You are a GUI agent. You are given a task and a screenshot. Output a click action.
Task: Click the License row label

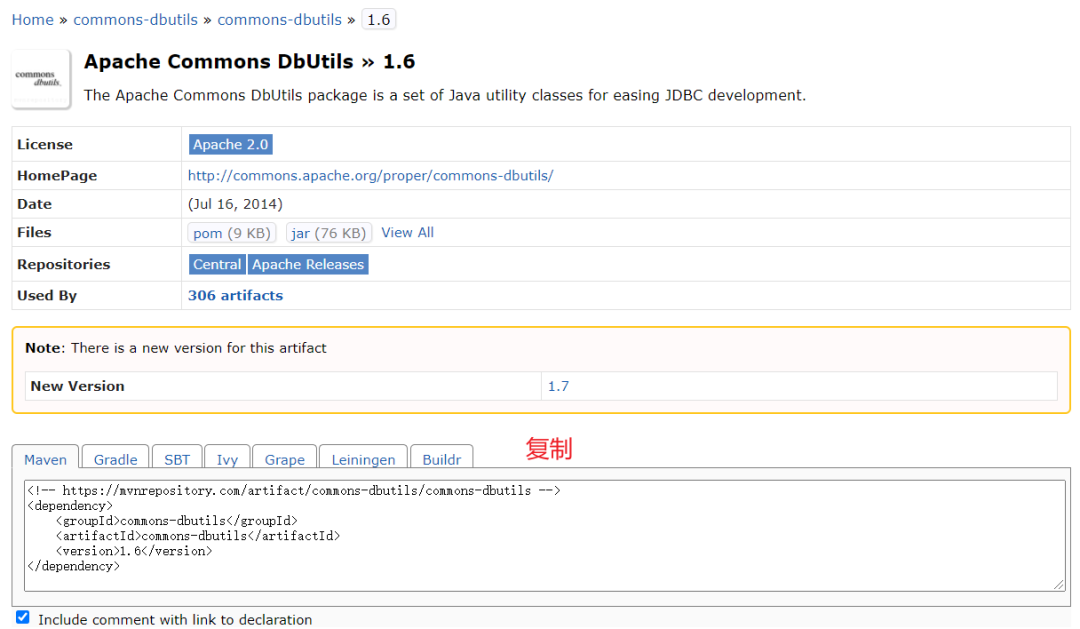click(45, 145)
